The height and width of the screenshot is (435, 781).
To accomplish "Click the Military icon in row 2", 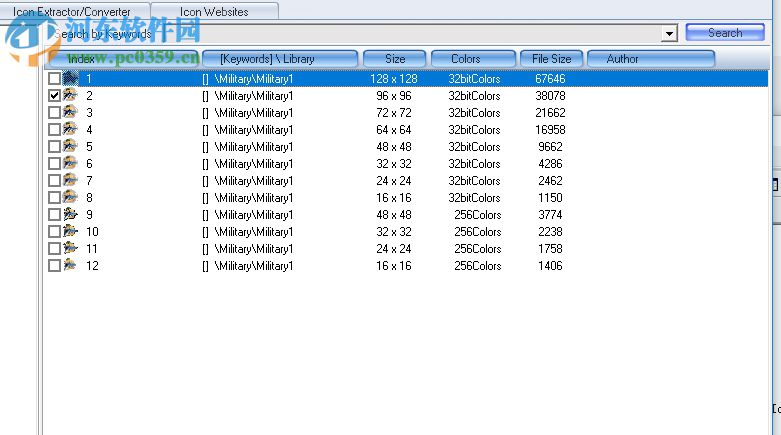I will [70, 95].
